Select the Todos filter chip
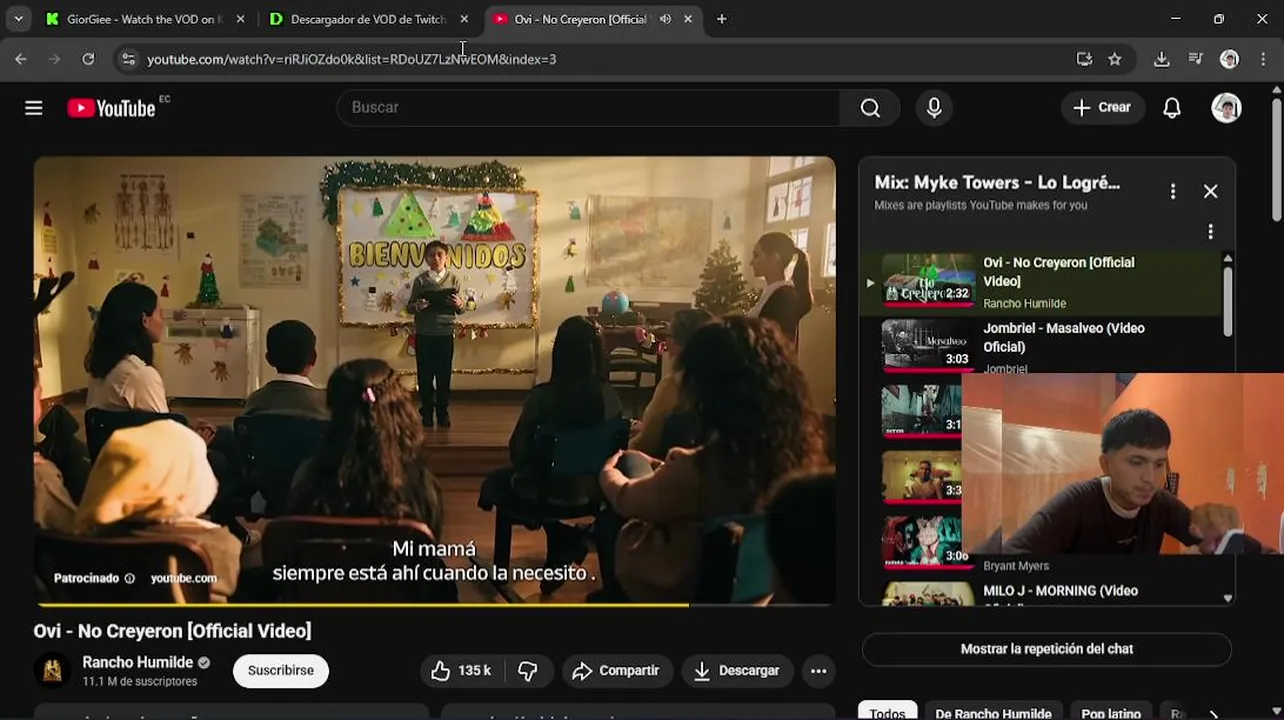The image size is (1284, 720). click(887, 713)
